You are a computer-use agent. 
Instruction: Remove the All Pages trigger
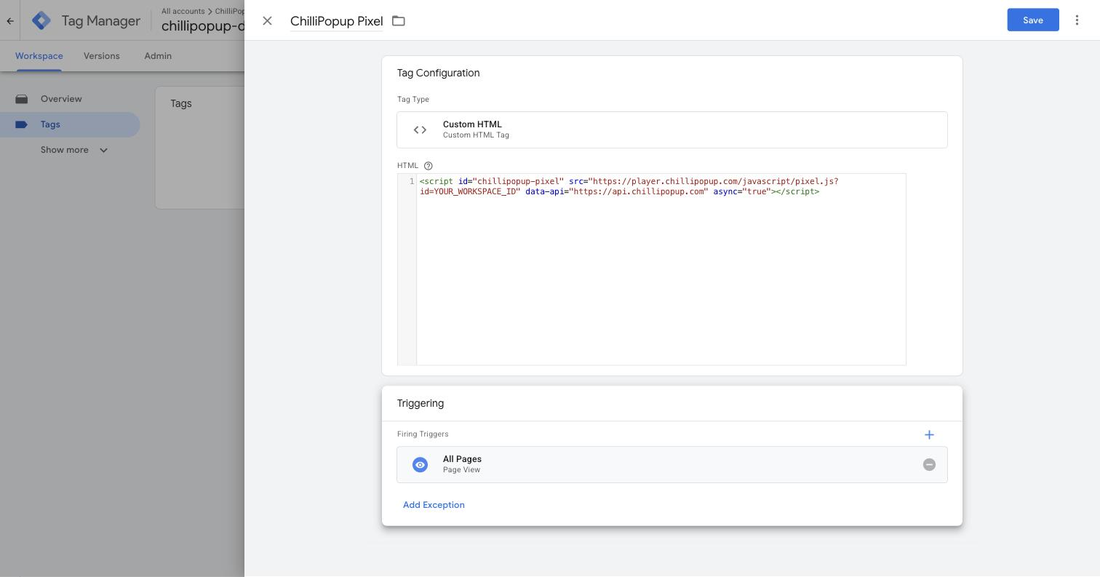tap(929, 465)
